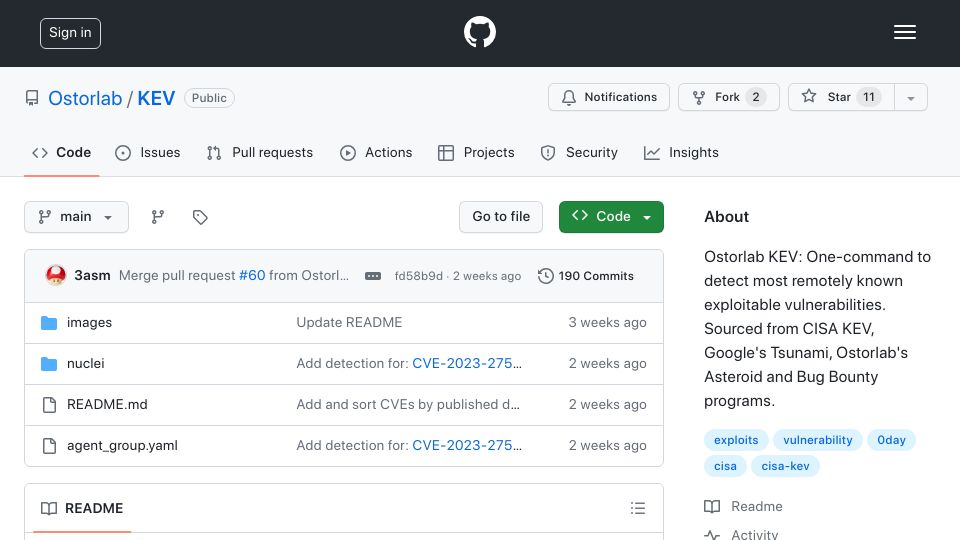Click the vulnerability topic tag
The image size is (960, 540).
(x=818, y=440)
